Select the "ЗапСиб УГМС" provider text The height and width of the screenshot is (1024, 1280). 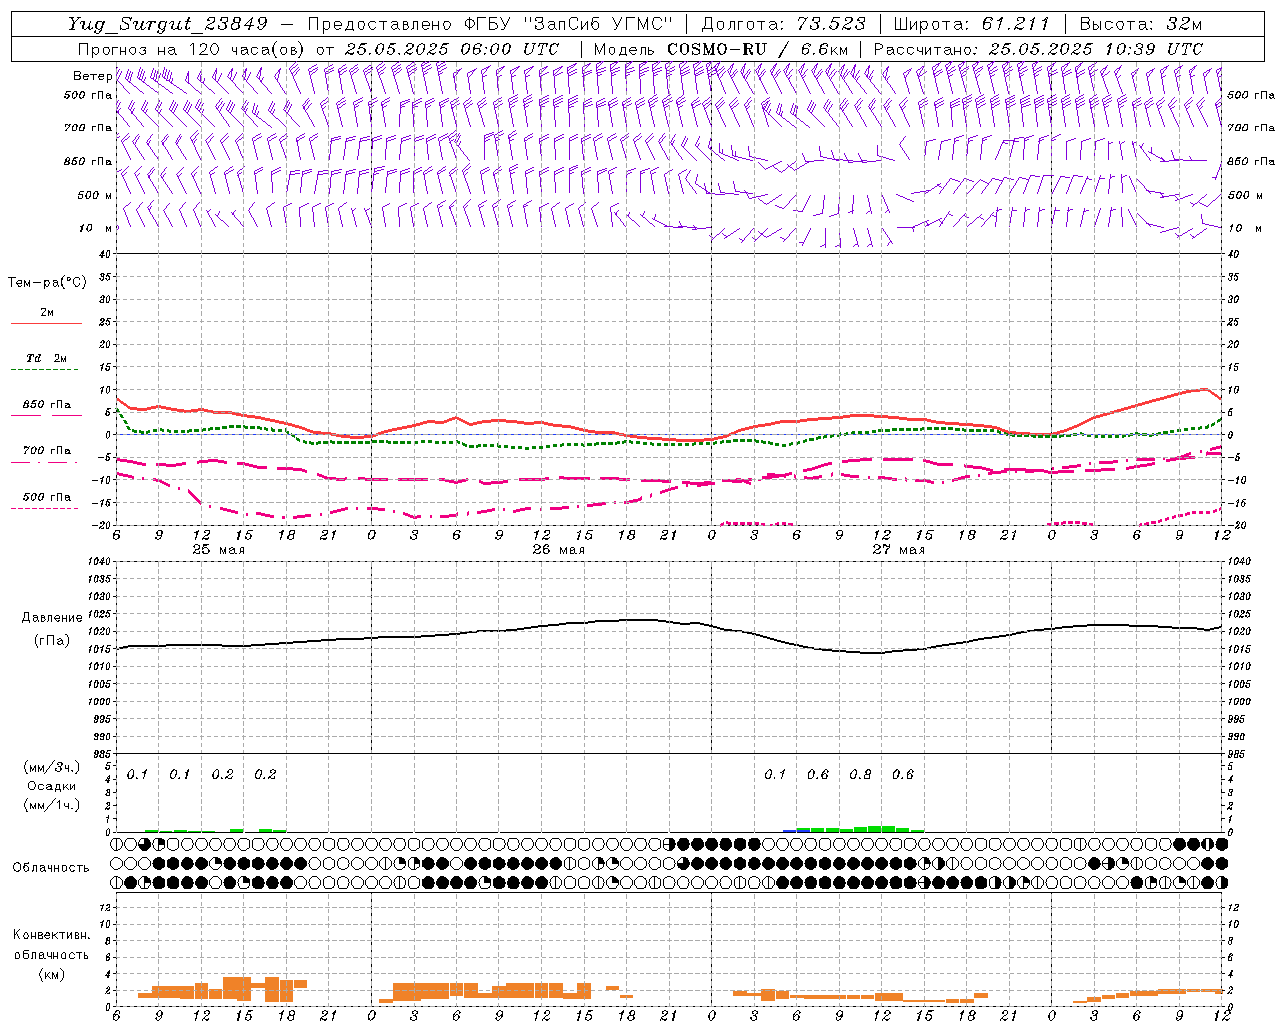click(598, 24)
